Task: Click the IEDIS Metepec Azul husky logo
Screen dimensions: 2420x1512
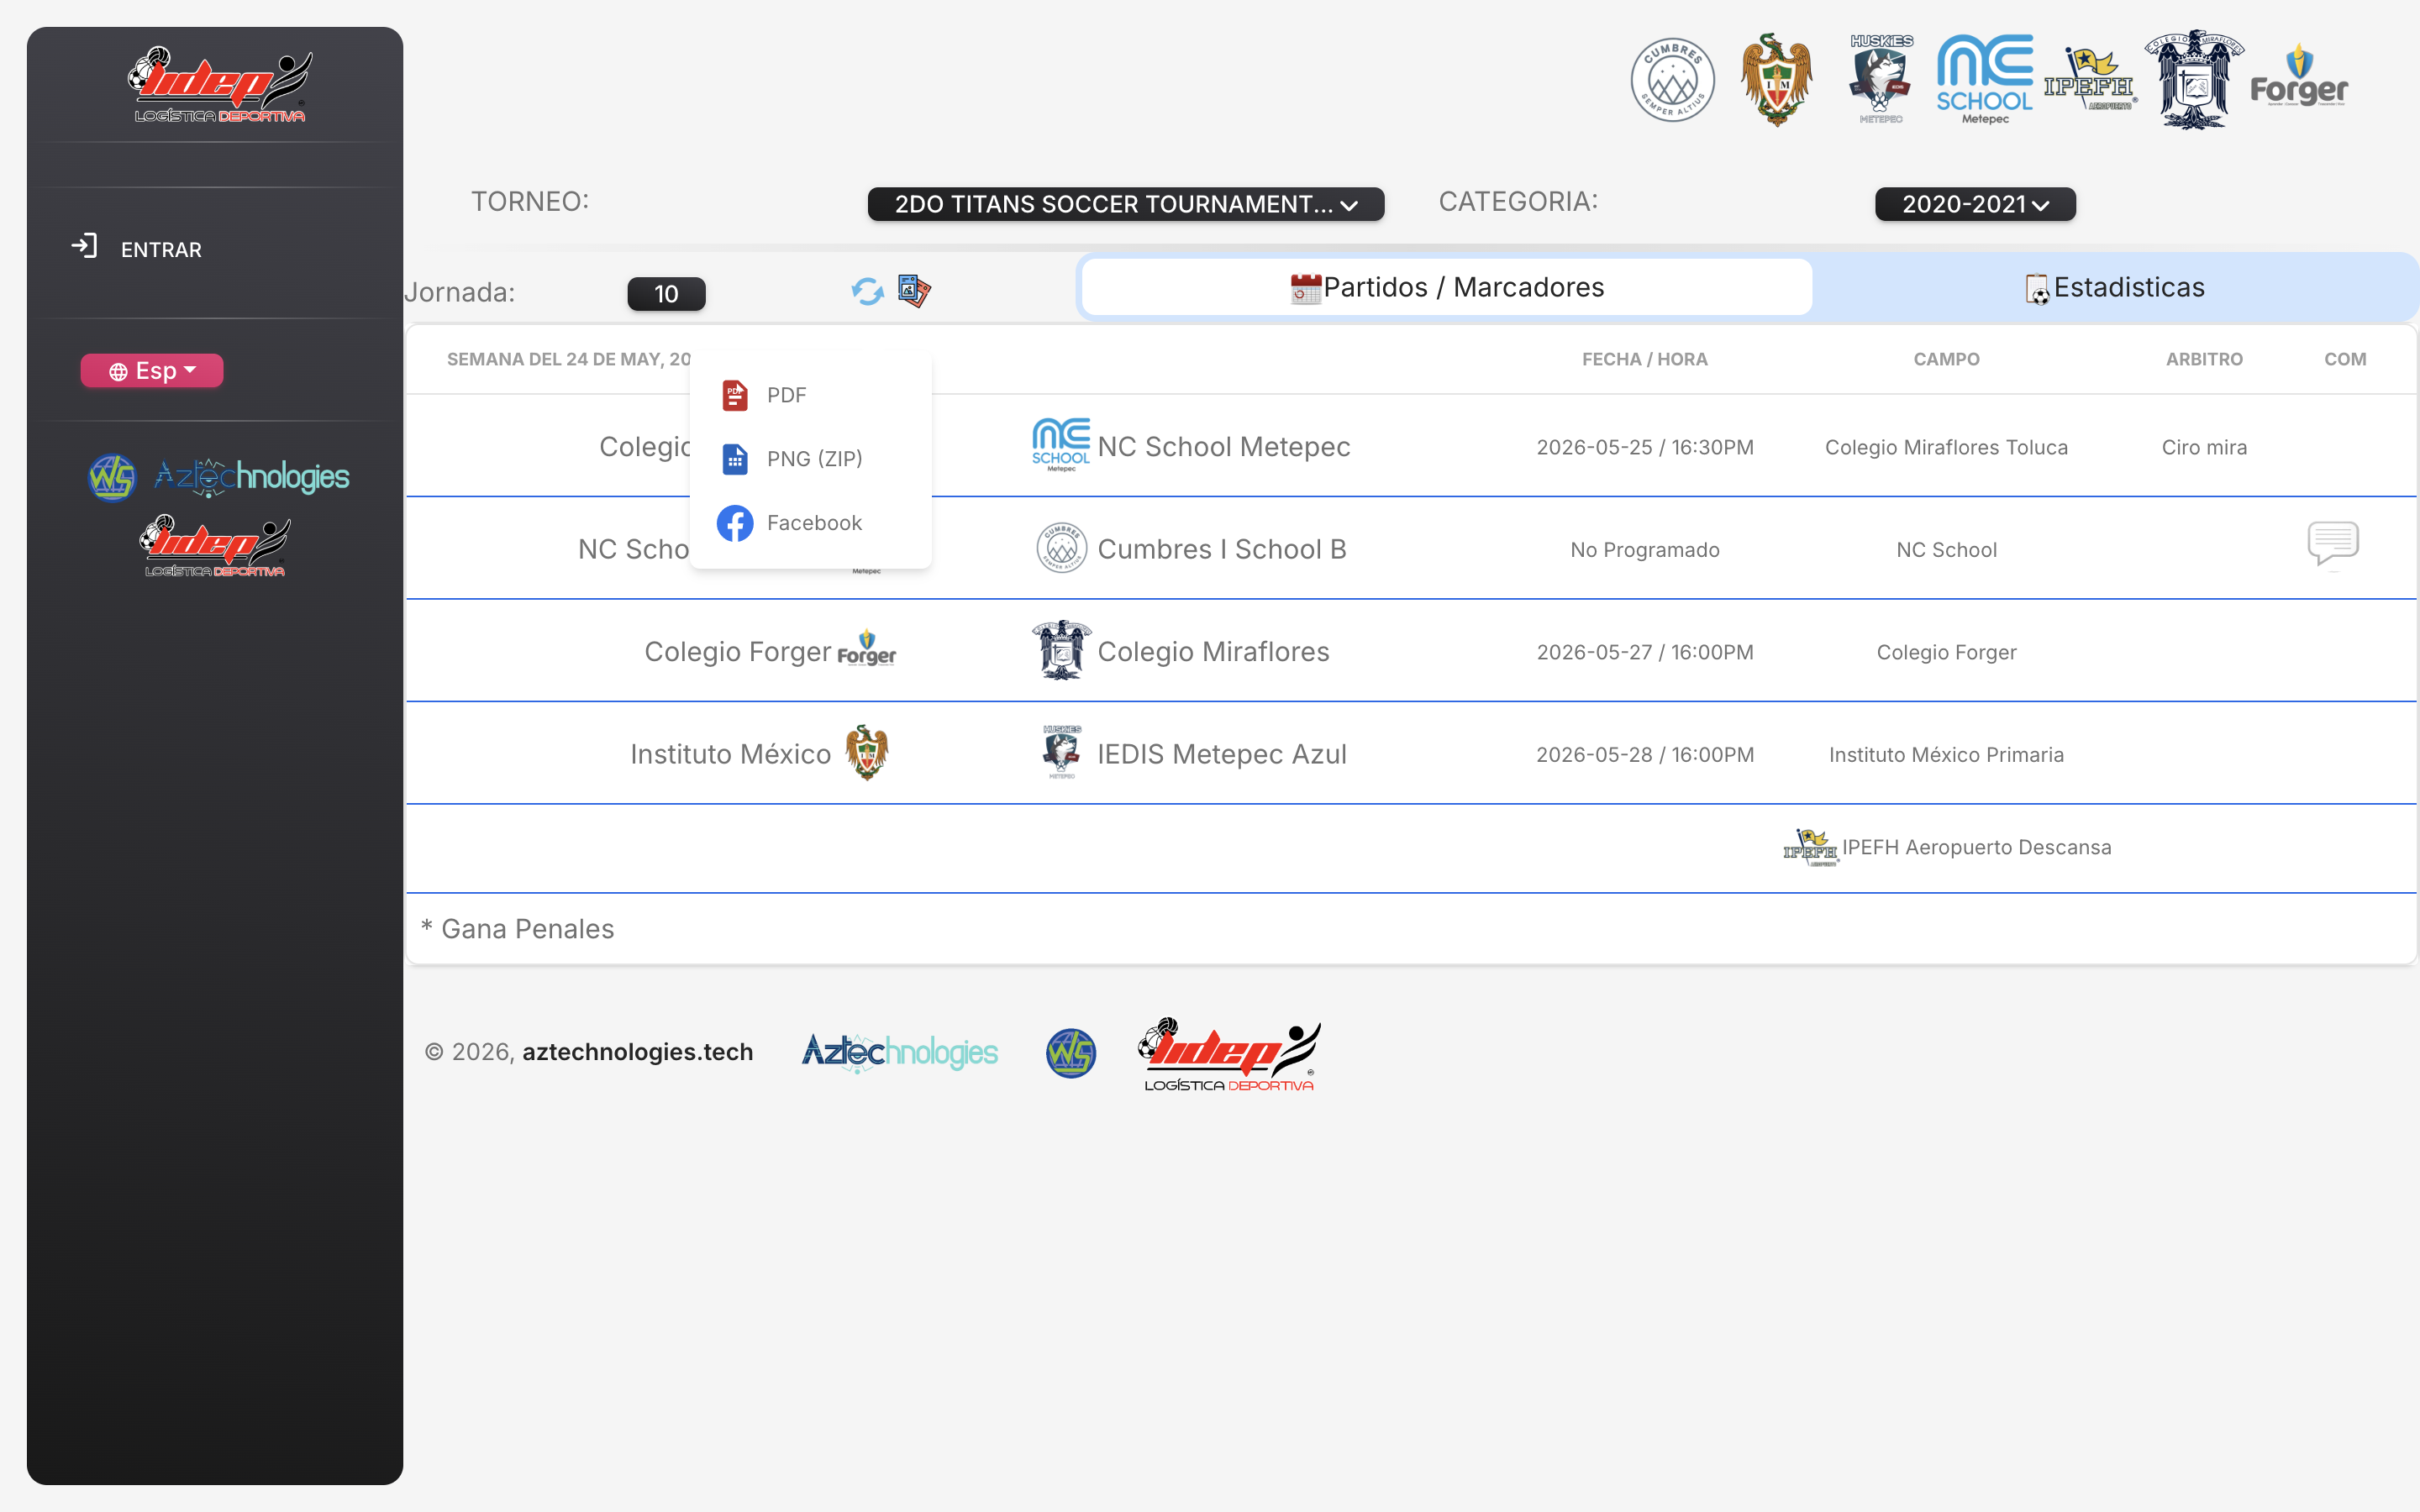Action: 1061,752
